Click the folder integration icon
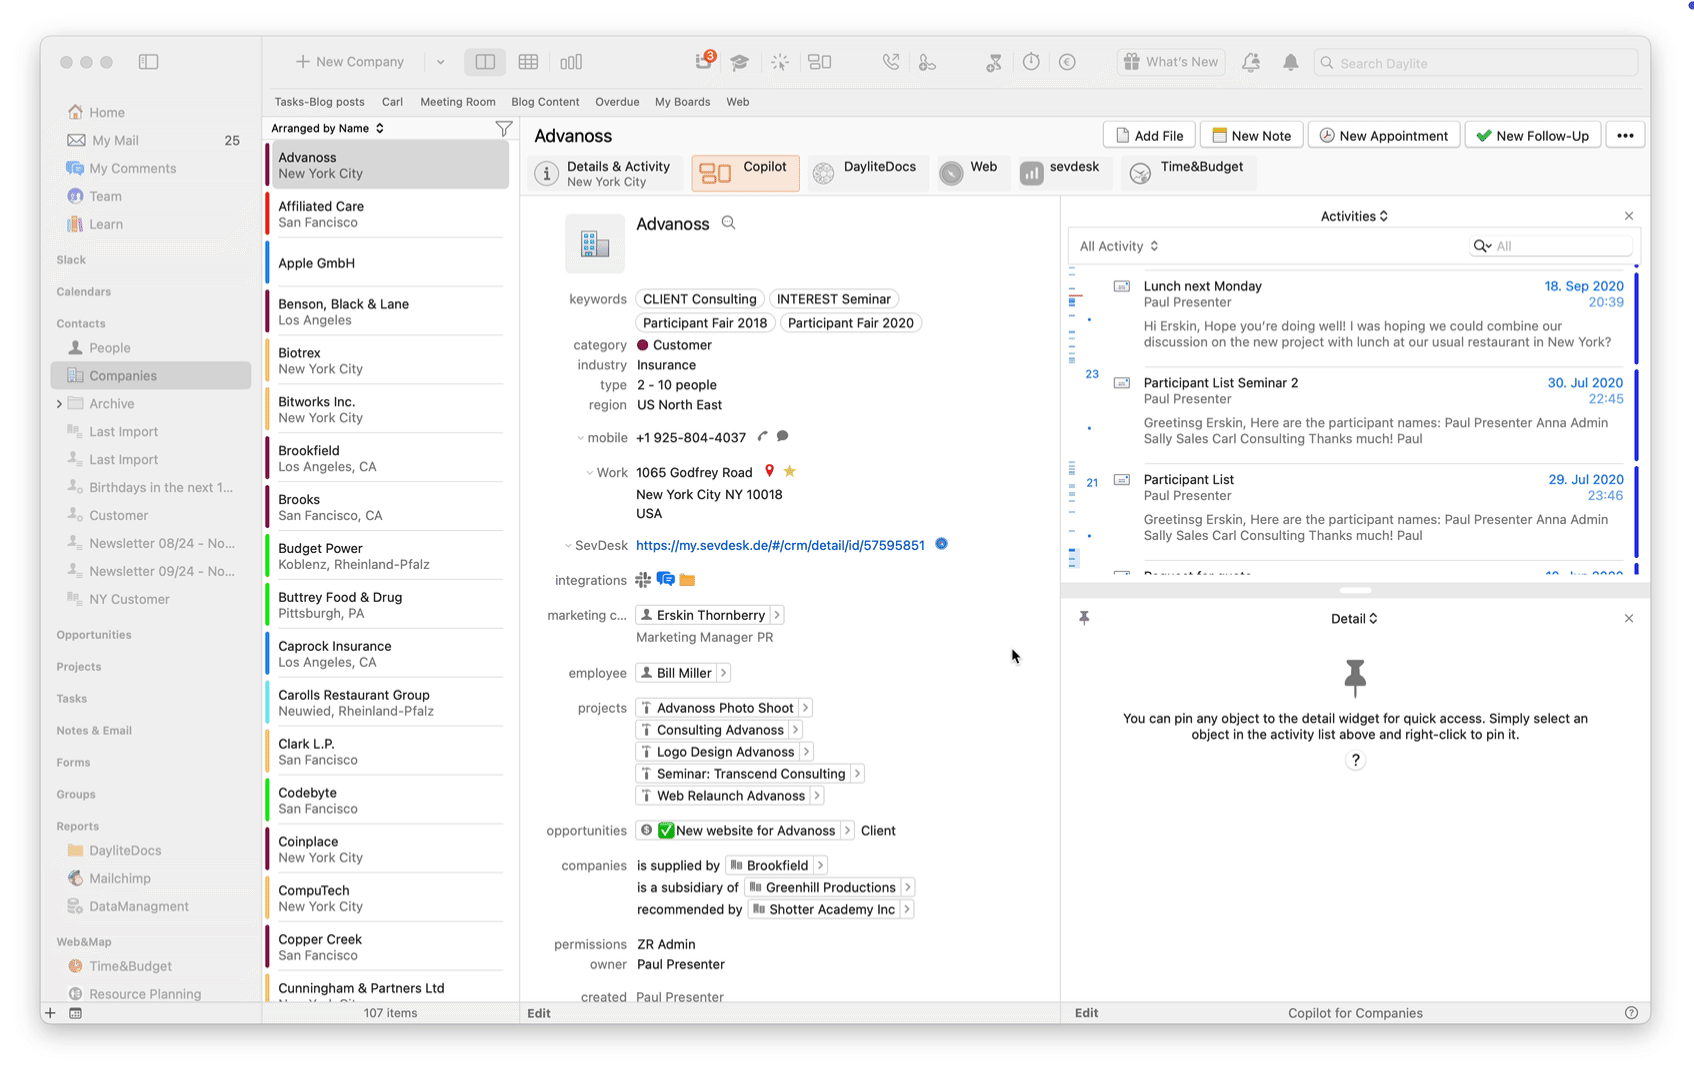The image size is (1694, 1080). [x=687, y=580]
